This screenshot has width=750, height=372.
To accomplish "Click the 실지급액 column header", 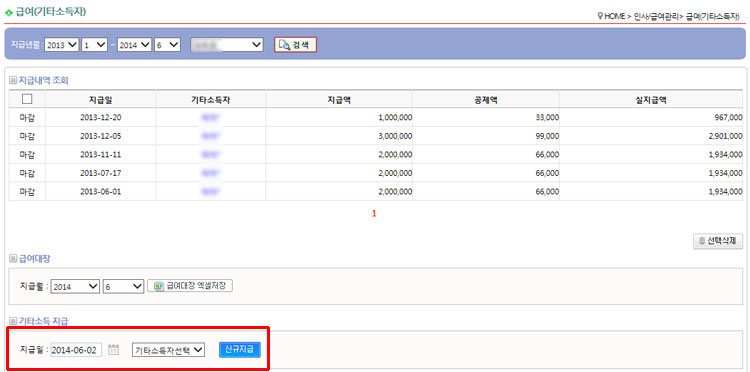I will [x=651, y=99].
